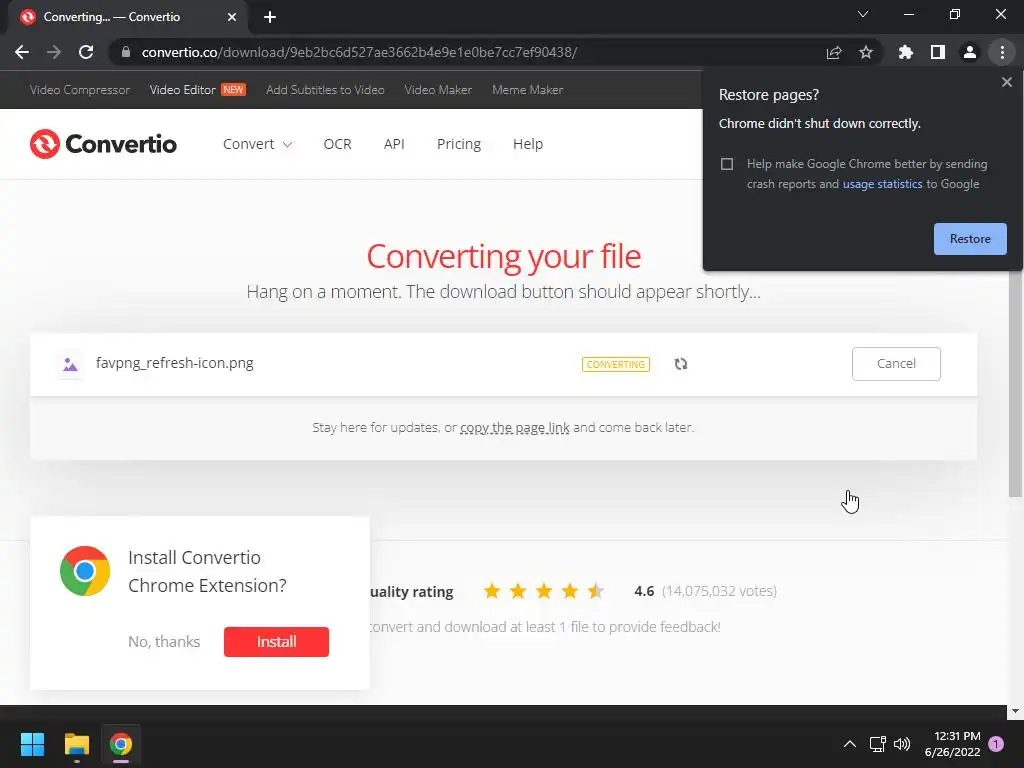The width and height of the screenshot is (1024, 768).
Task: Open the network tray icon
Action: click(x=877, y=744)
